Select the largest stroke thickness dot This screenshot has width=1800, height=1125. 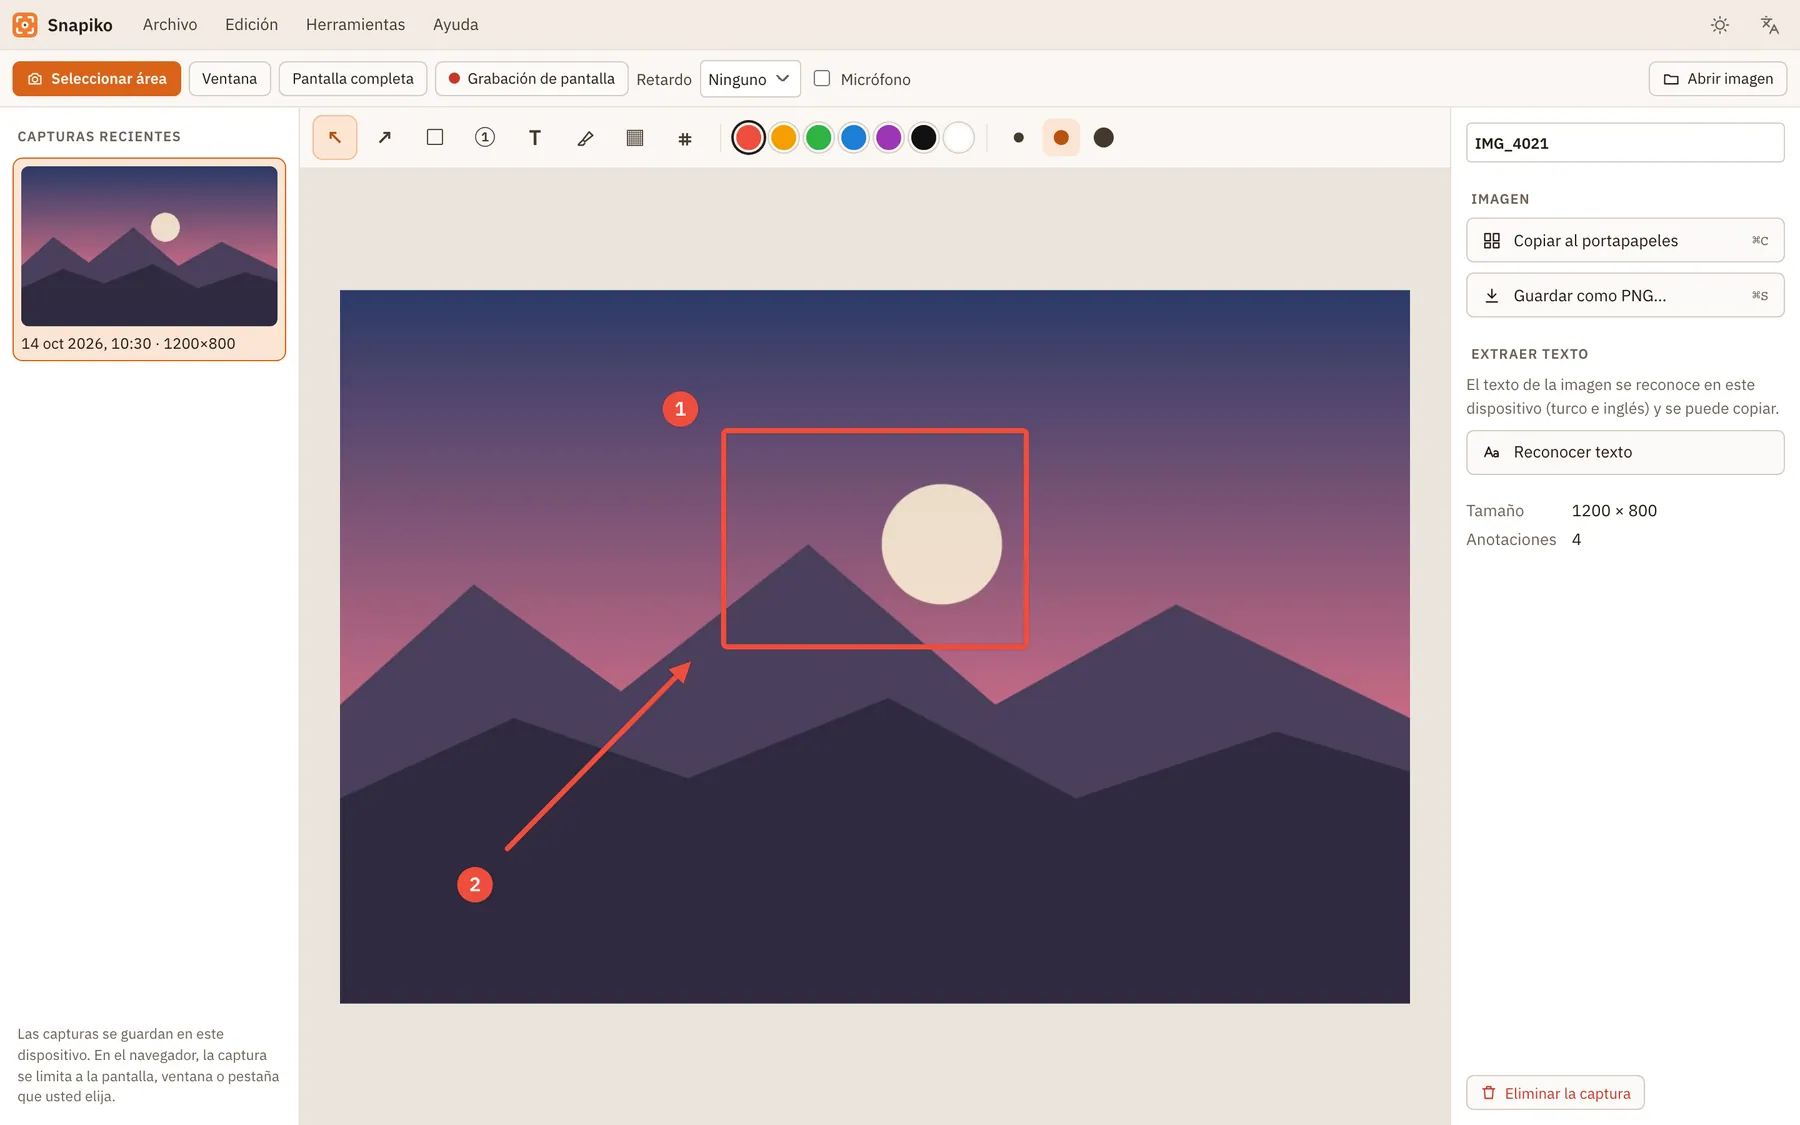click(1104, 138)
